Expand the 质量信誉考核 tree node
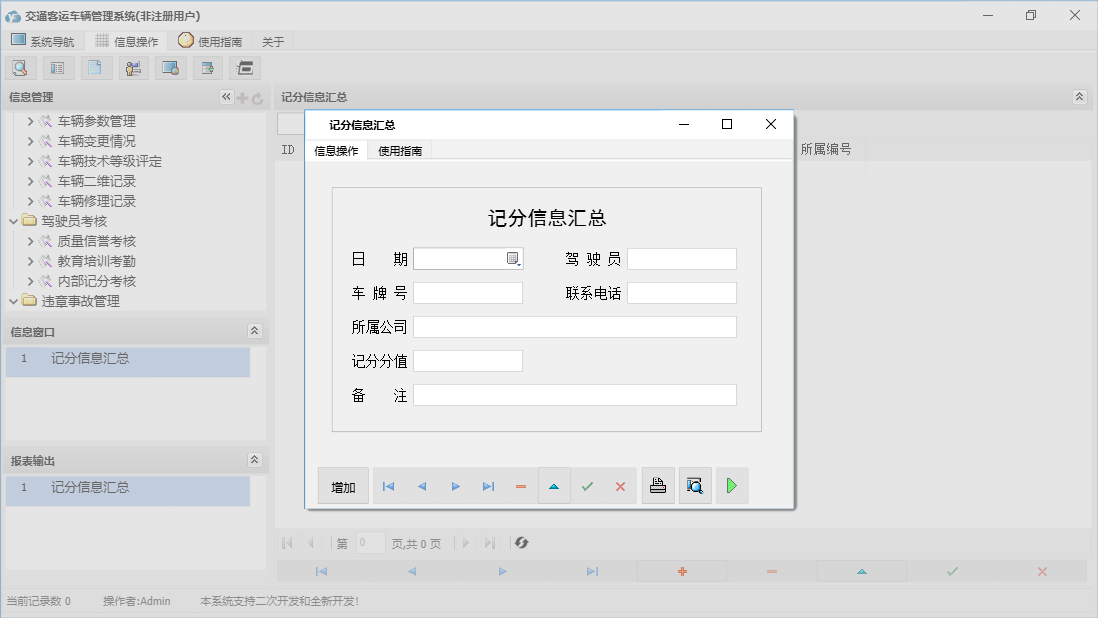Image resolution: width=1098 pixels, height=618 pixels. coord(32,240)
